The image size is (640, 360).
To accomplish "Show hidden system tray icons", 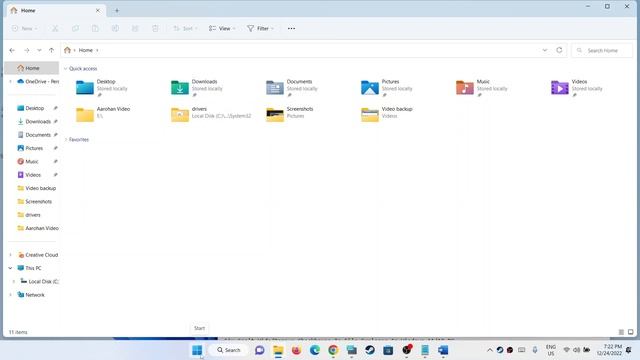I will point(489,350).
